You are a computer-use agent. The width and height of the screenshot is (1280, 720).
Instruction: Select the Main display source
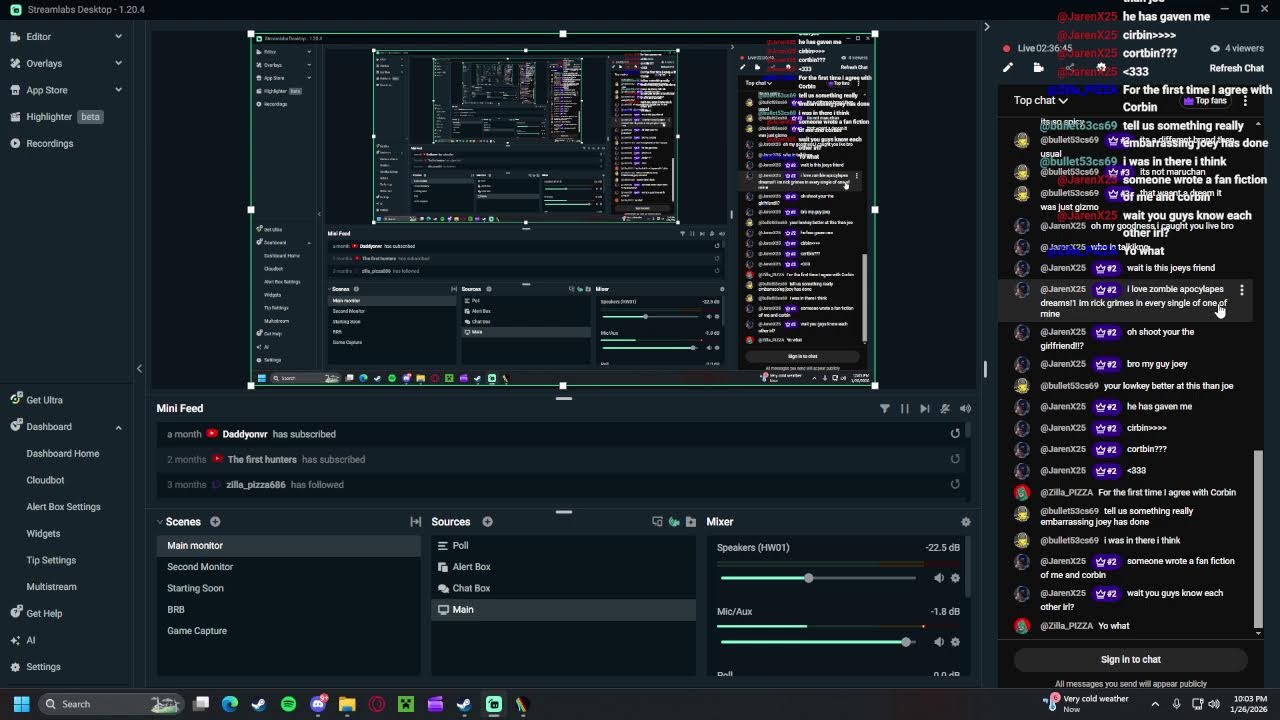coord(563,609)
